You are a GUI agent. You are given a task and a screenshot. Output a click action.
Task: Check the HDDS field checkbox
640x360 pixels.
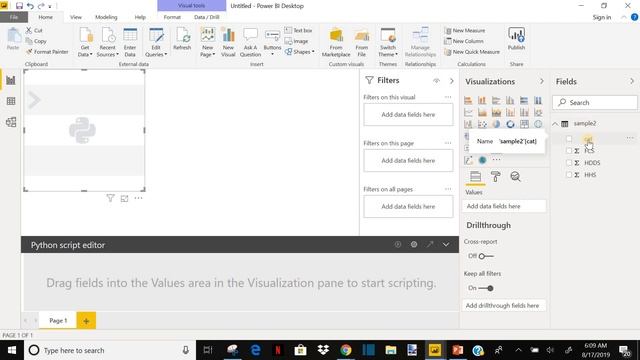[x=569, y=162]
